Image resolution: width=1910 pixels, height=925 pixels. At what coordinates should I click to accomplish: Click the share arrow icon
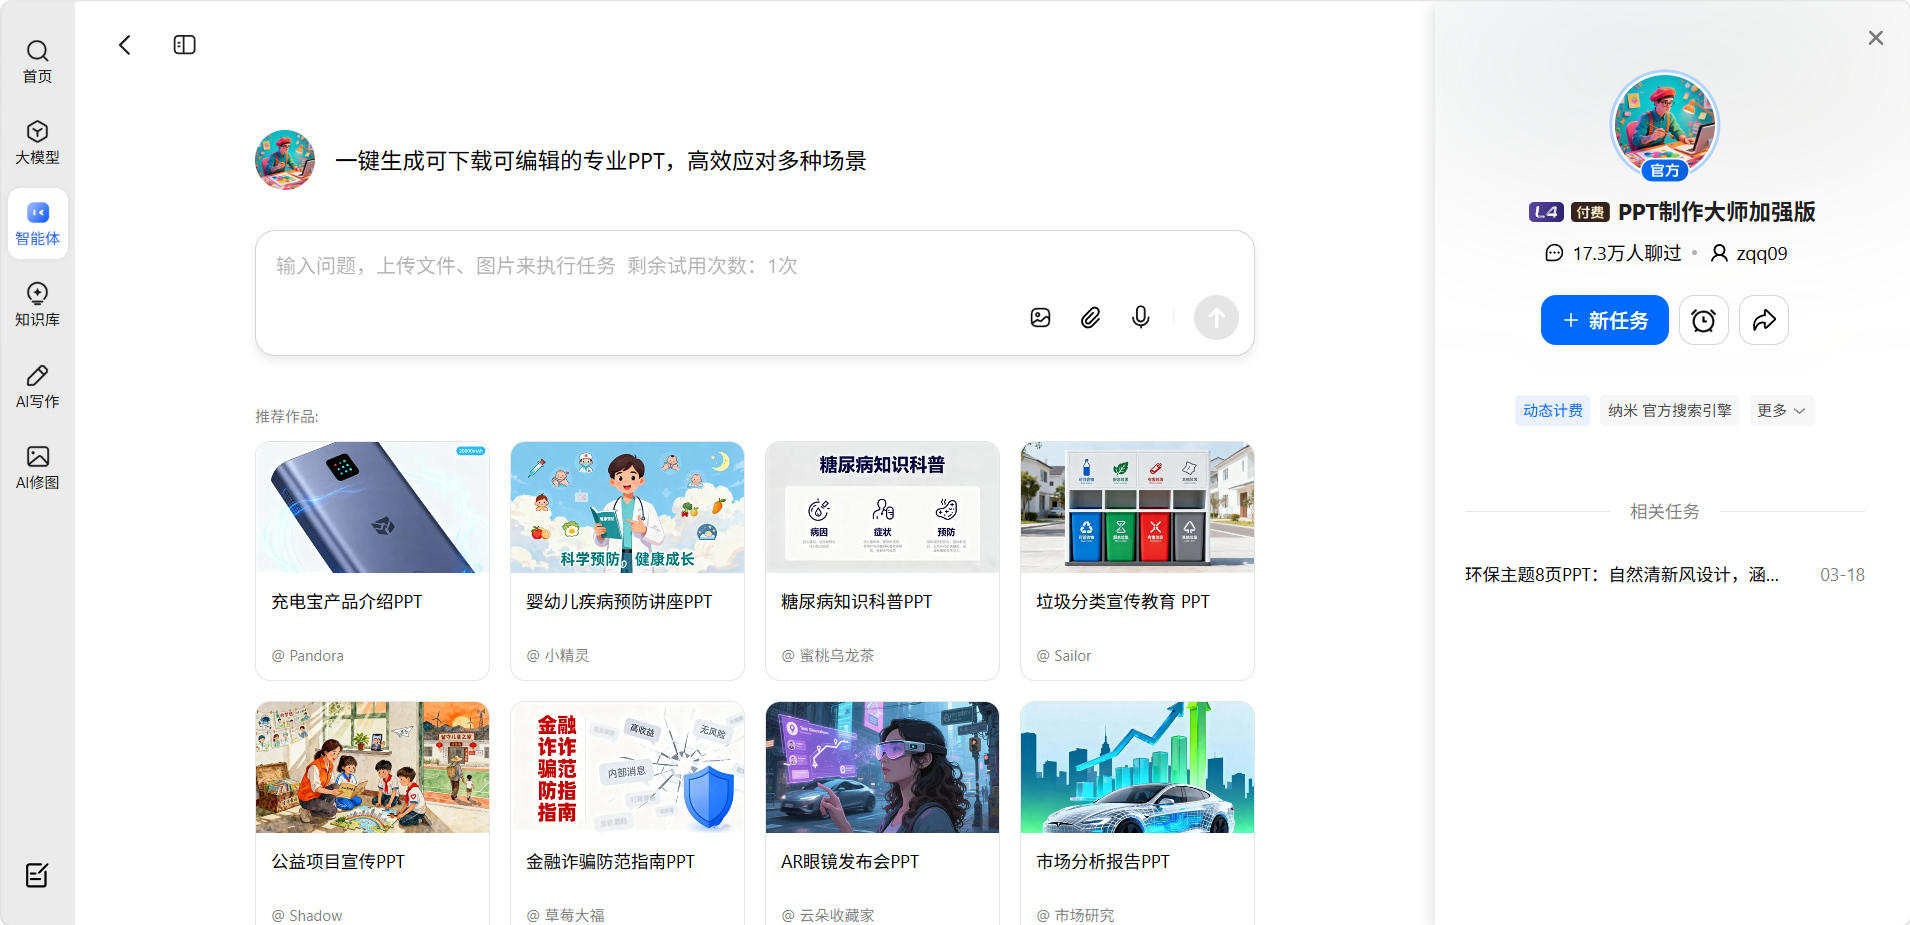tap(1763, 320)
